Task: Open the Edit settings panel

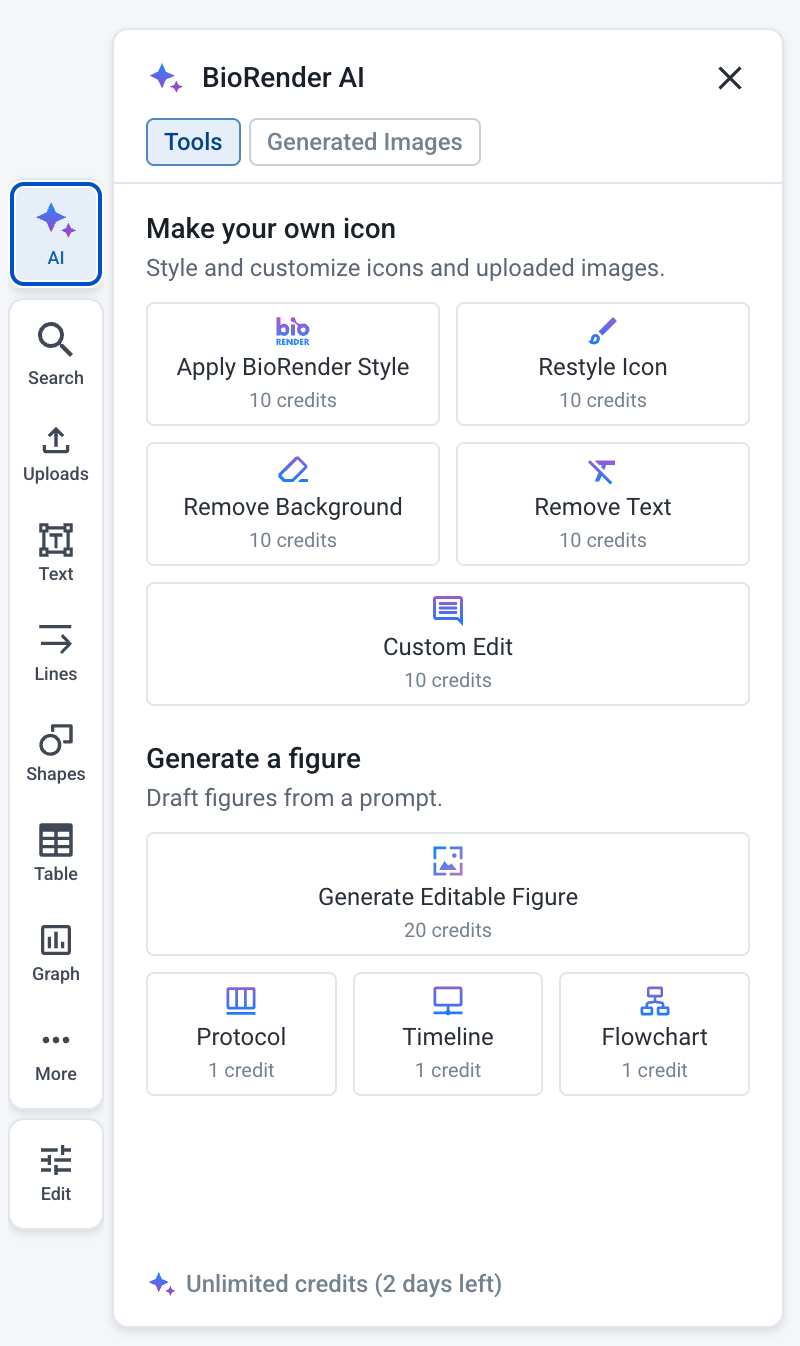Action: click(x=56, y=1174)
